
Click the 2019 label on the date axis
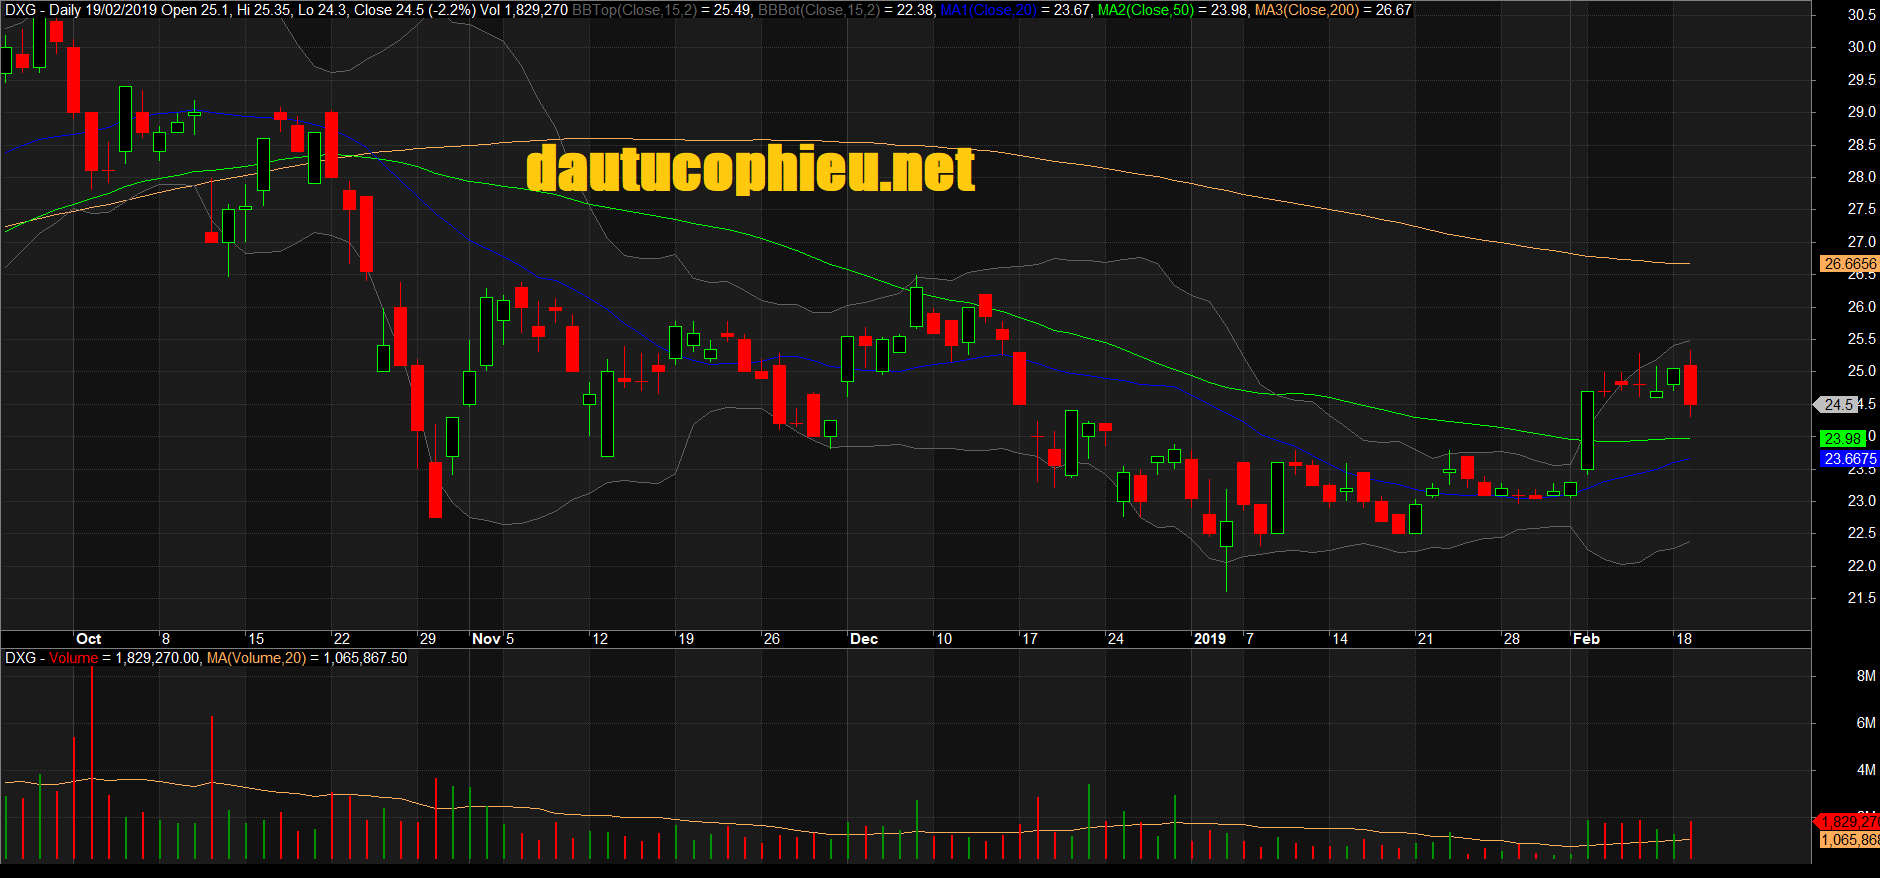point(1209,639)
